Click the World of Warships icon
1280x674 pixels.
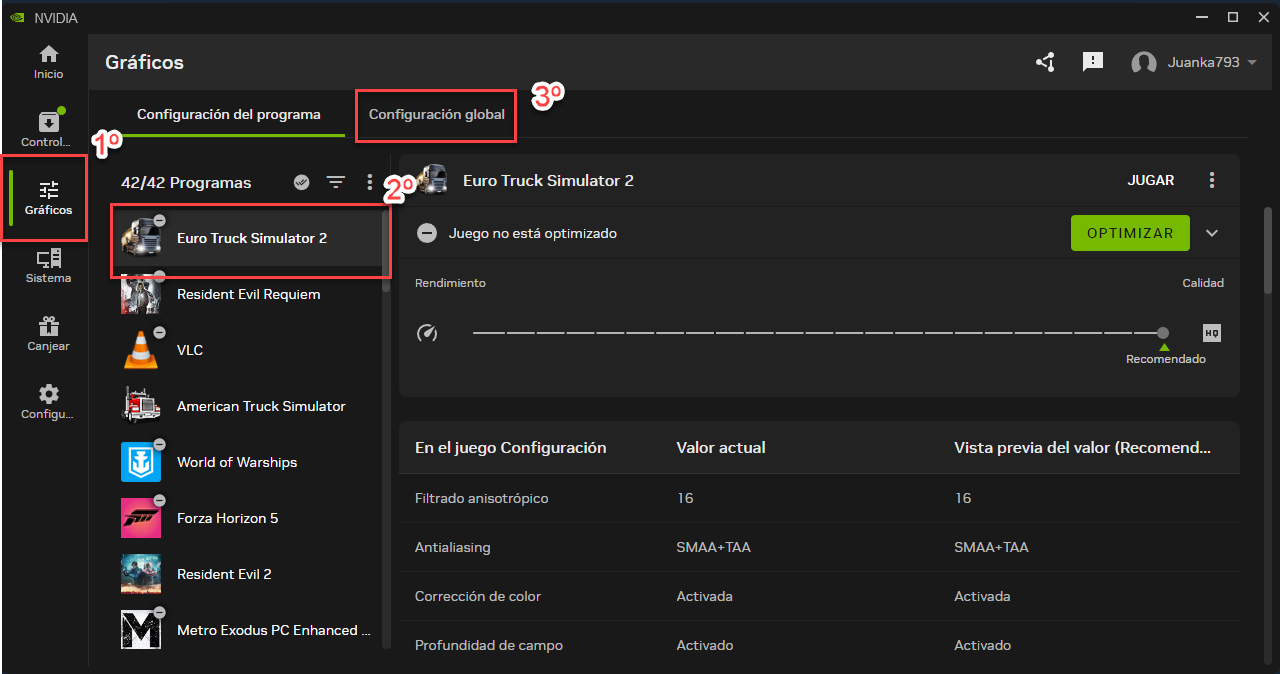141,462
